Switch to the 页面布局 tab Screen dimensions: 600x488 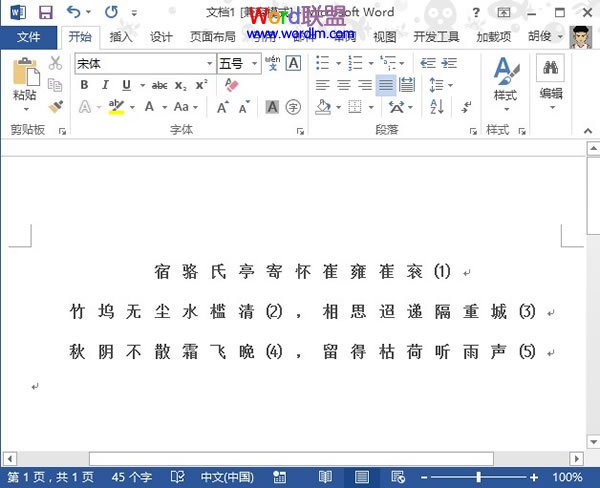coord(213,37)
